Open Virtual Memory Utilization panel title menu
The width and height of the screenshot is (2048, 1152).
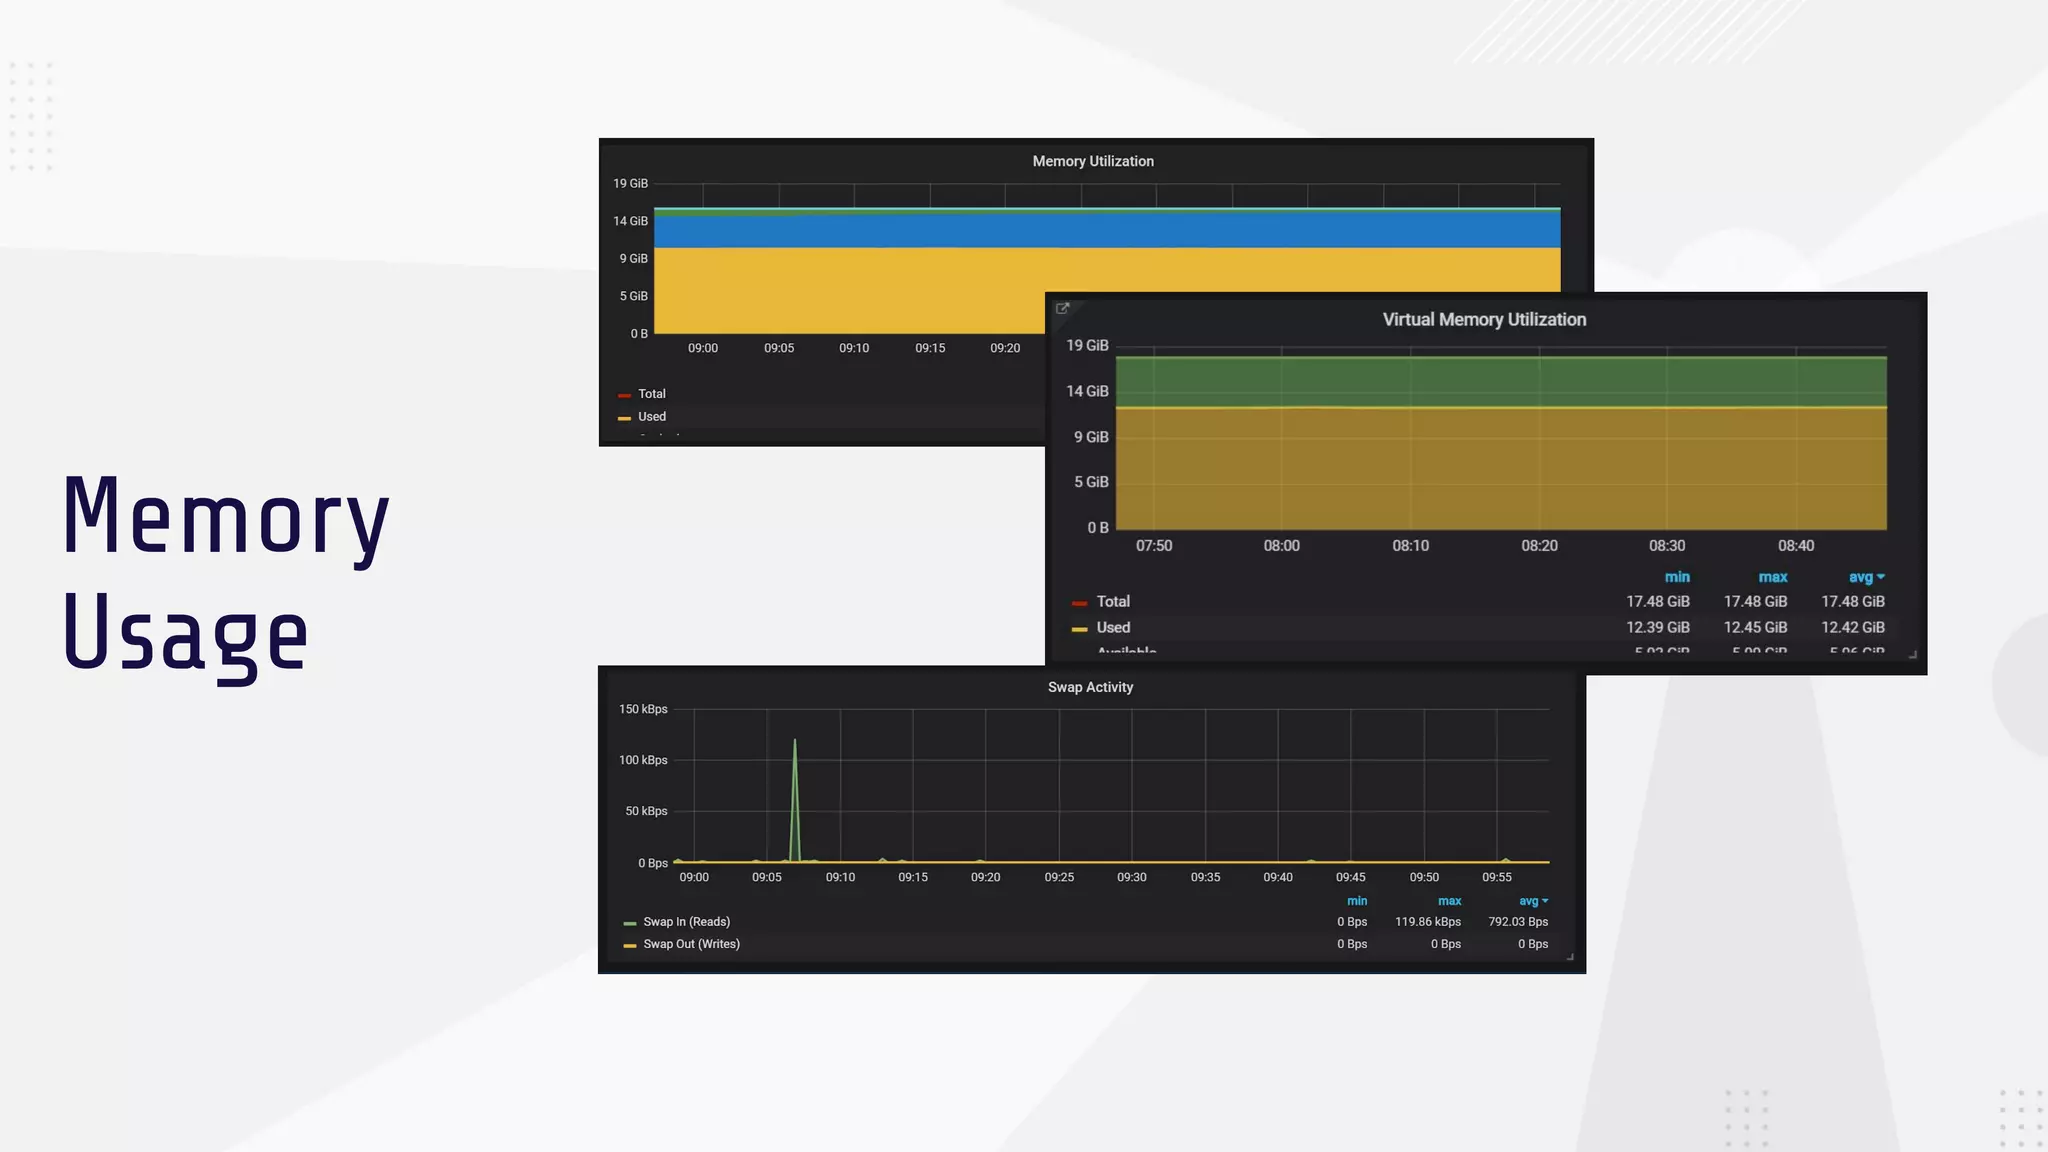[1484, 320]
